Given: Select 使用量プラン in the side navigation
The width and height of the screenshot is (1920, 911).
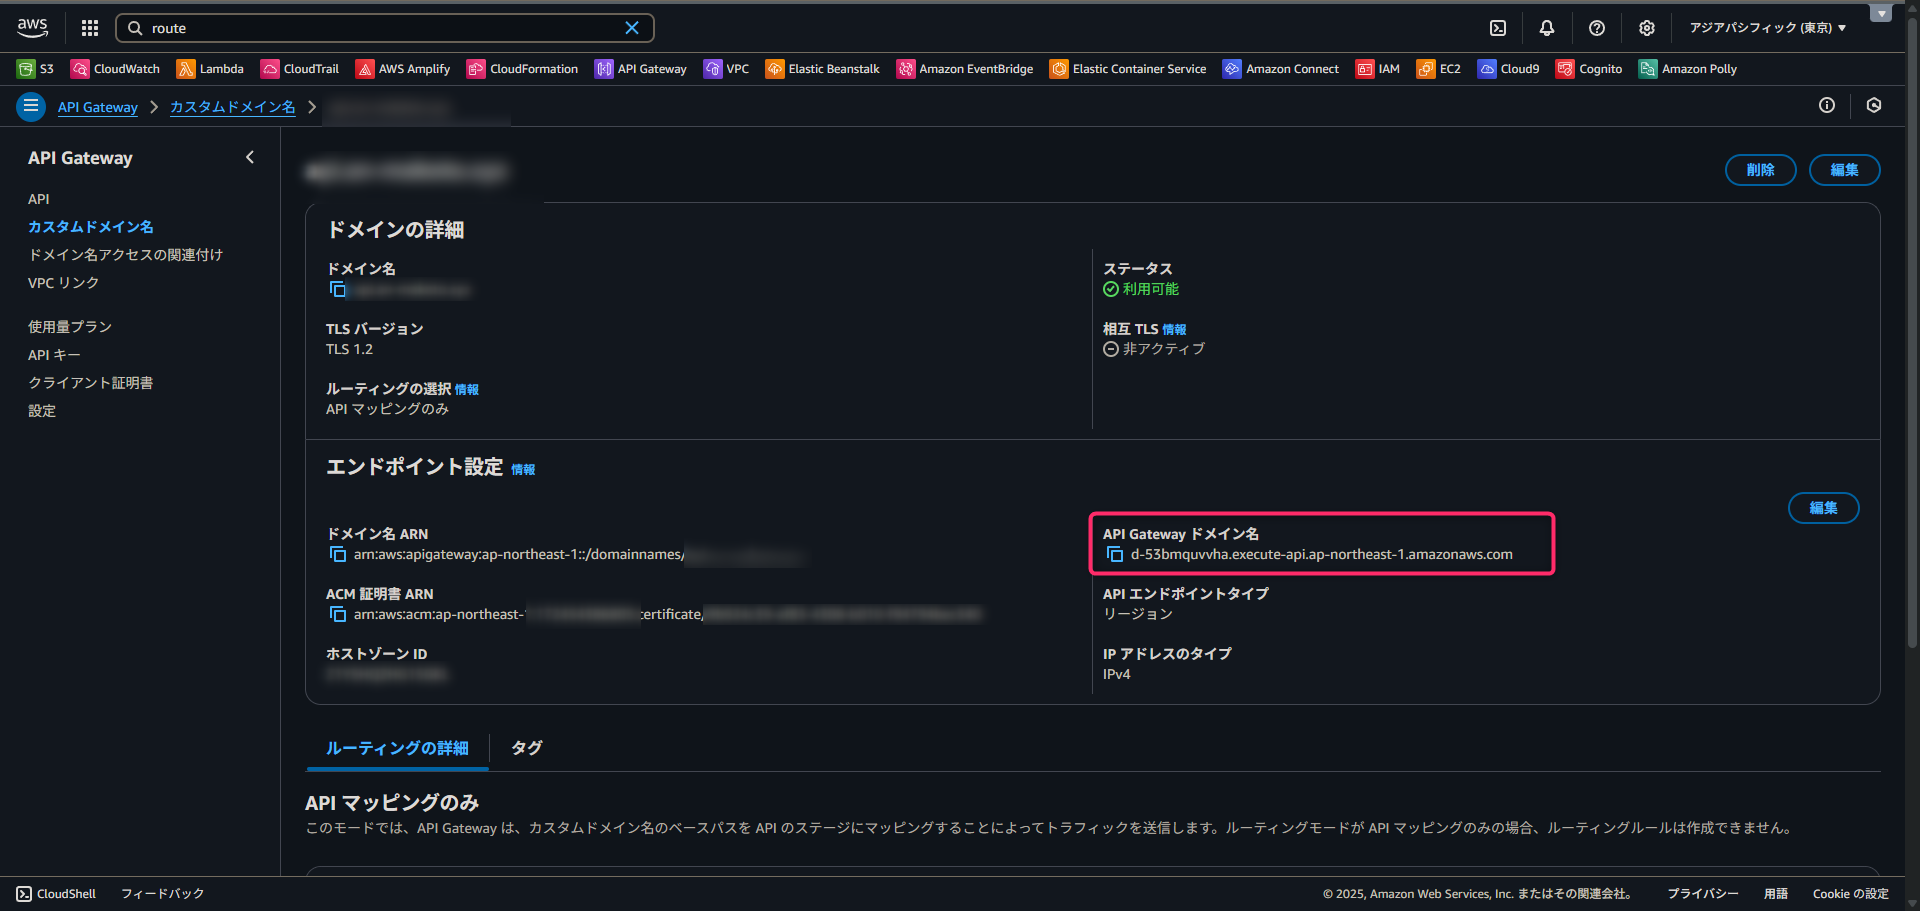Looking at the screenshot, I should click(70, 327).
